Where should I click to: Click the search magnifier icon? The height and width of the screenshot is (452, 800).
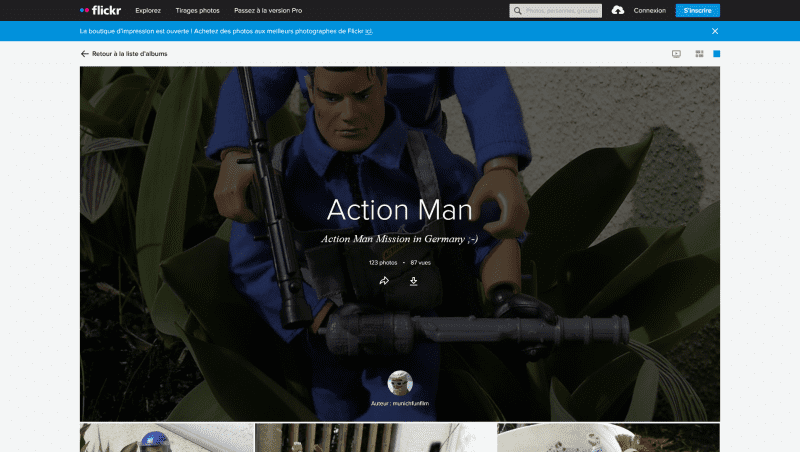tap(517, 11)
